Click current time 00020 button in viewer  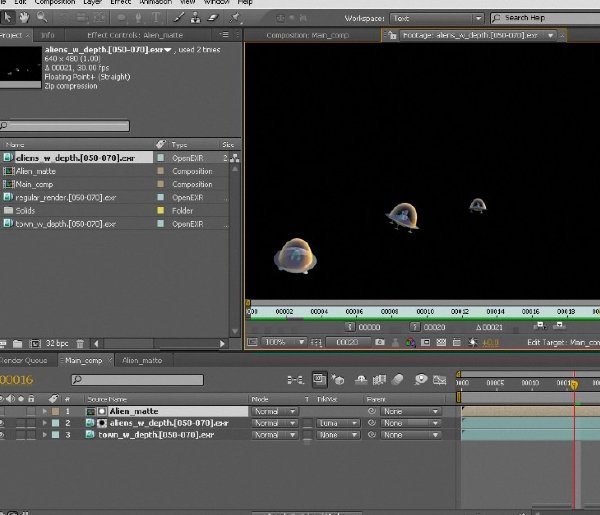(x=347, y=342)
